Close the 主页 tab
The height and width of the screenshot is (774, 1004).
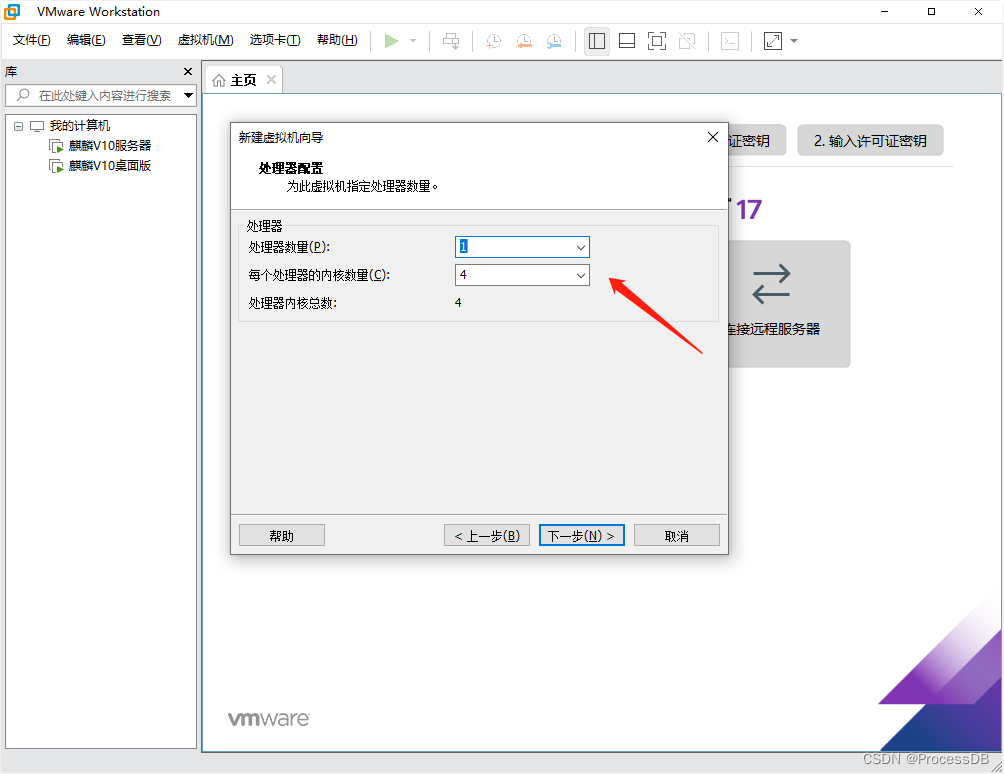(x=271, y=79)
